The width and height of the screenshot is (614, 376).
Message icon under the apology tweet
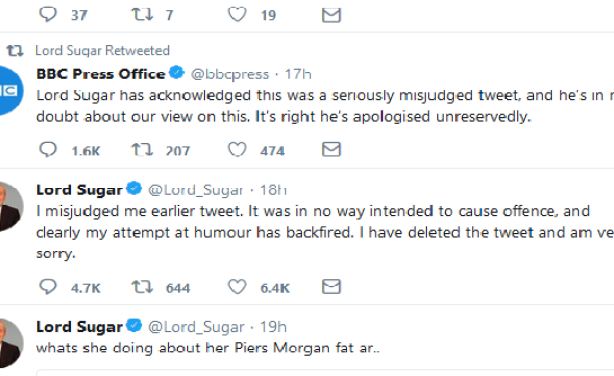click(x=331, y=286)
